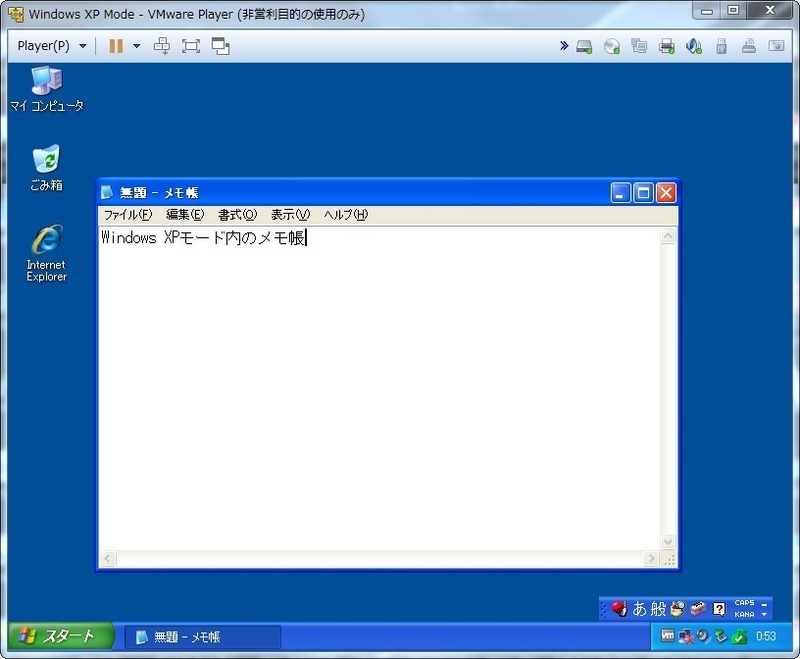The height and width of the screenshot is (659, 800).
Task: Click the VMware Tools tray icon
Action: 667,636
